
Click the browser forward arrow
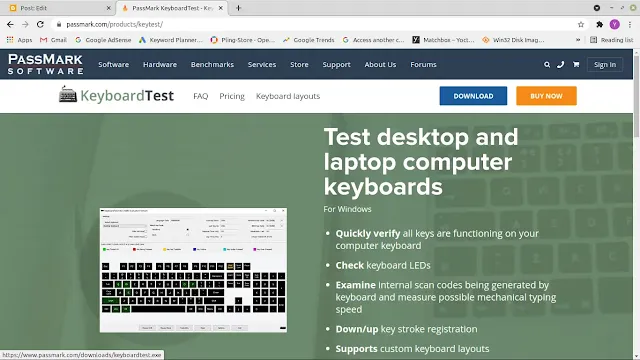pyautogui.click(x=25, y=24)
